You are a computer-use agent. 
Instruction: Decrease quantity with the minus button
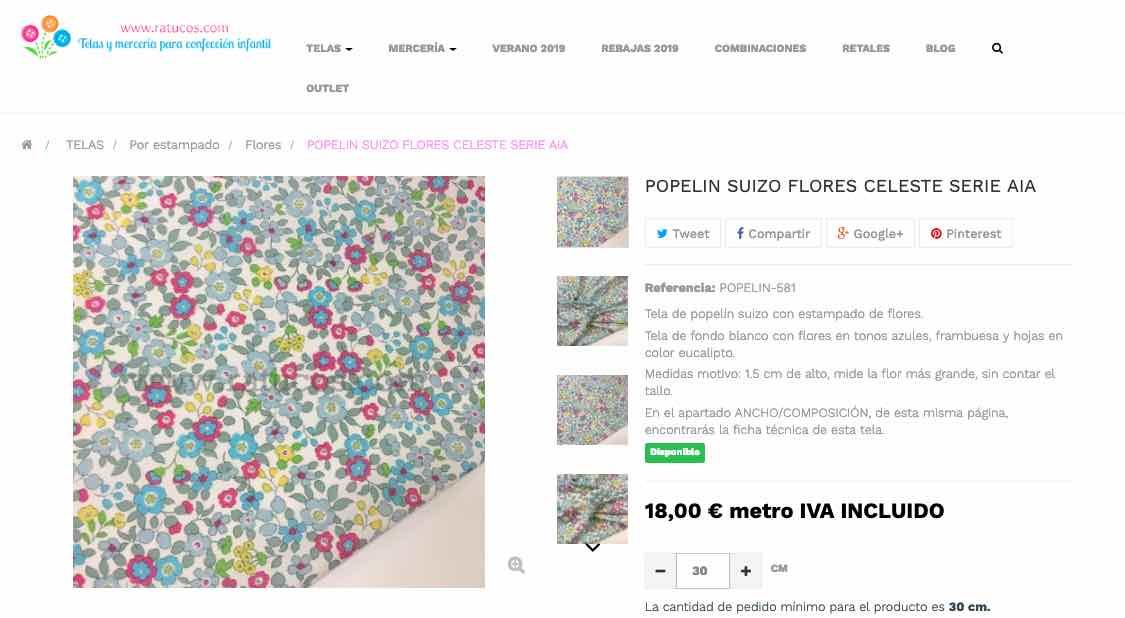(x=660, y=571)
